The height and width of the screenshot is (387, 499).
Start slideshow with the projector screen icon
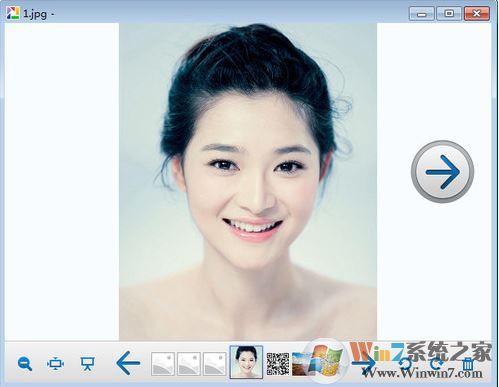pyautogui.click(x=88, y=363)
